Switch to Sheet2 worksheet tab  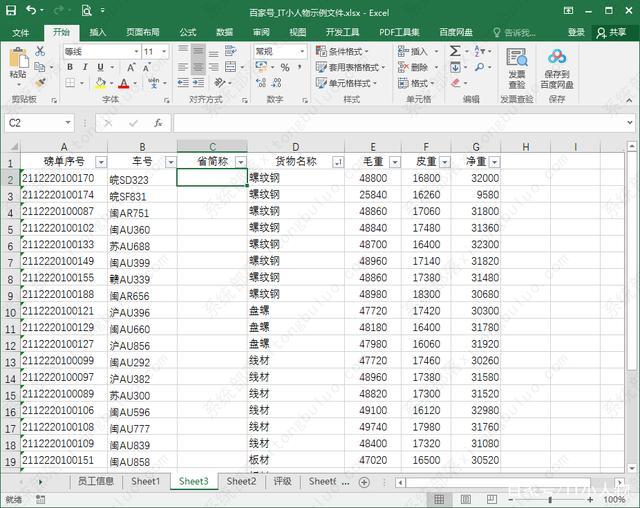(x=241, y=481)
